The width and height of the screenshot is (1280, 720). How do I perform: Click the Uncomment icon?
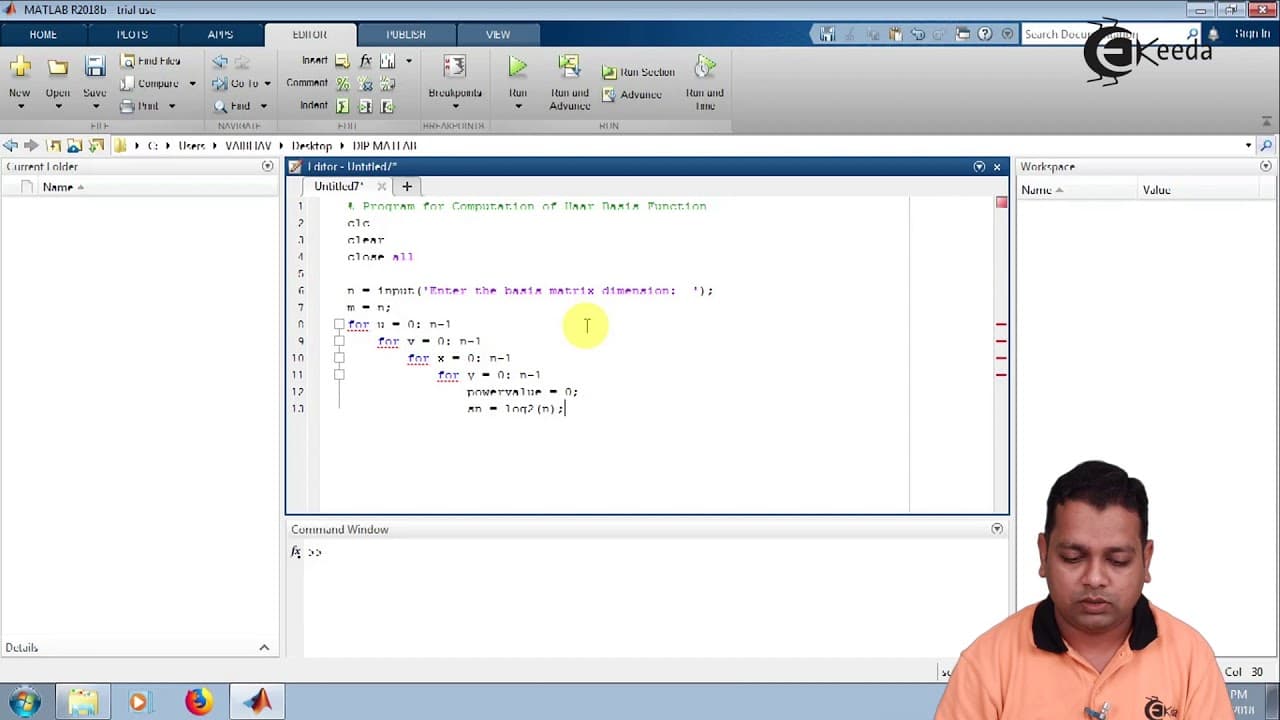[365, 84]
